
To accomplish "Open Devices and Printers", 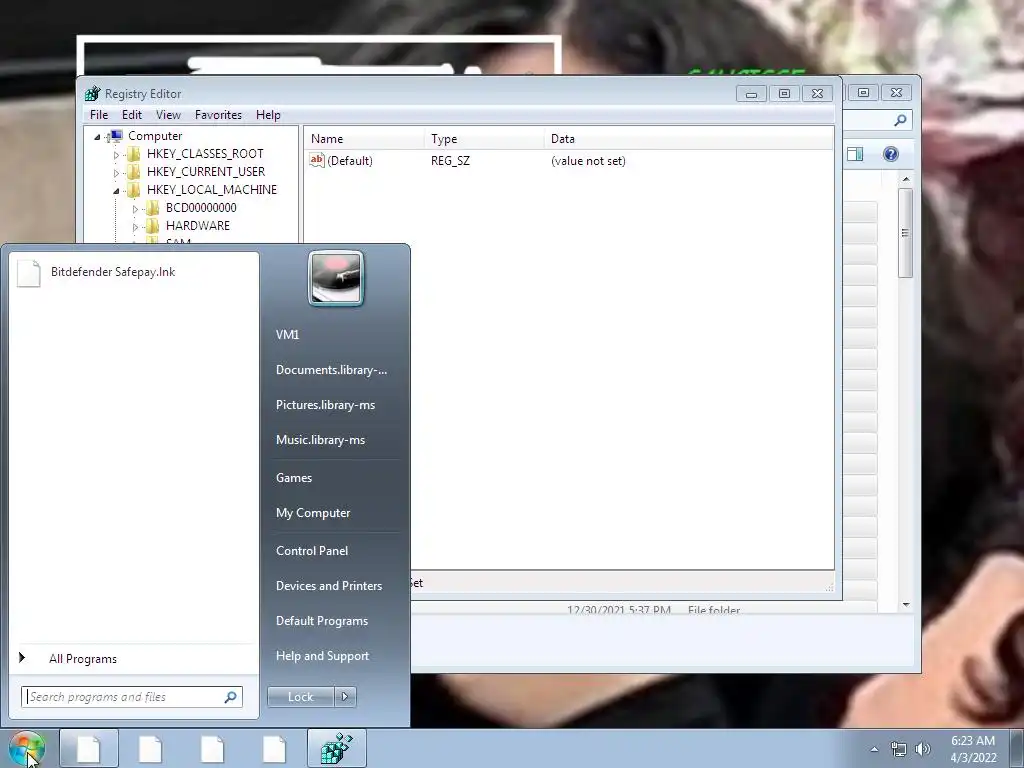I will tap(328, 586).
